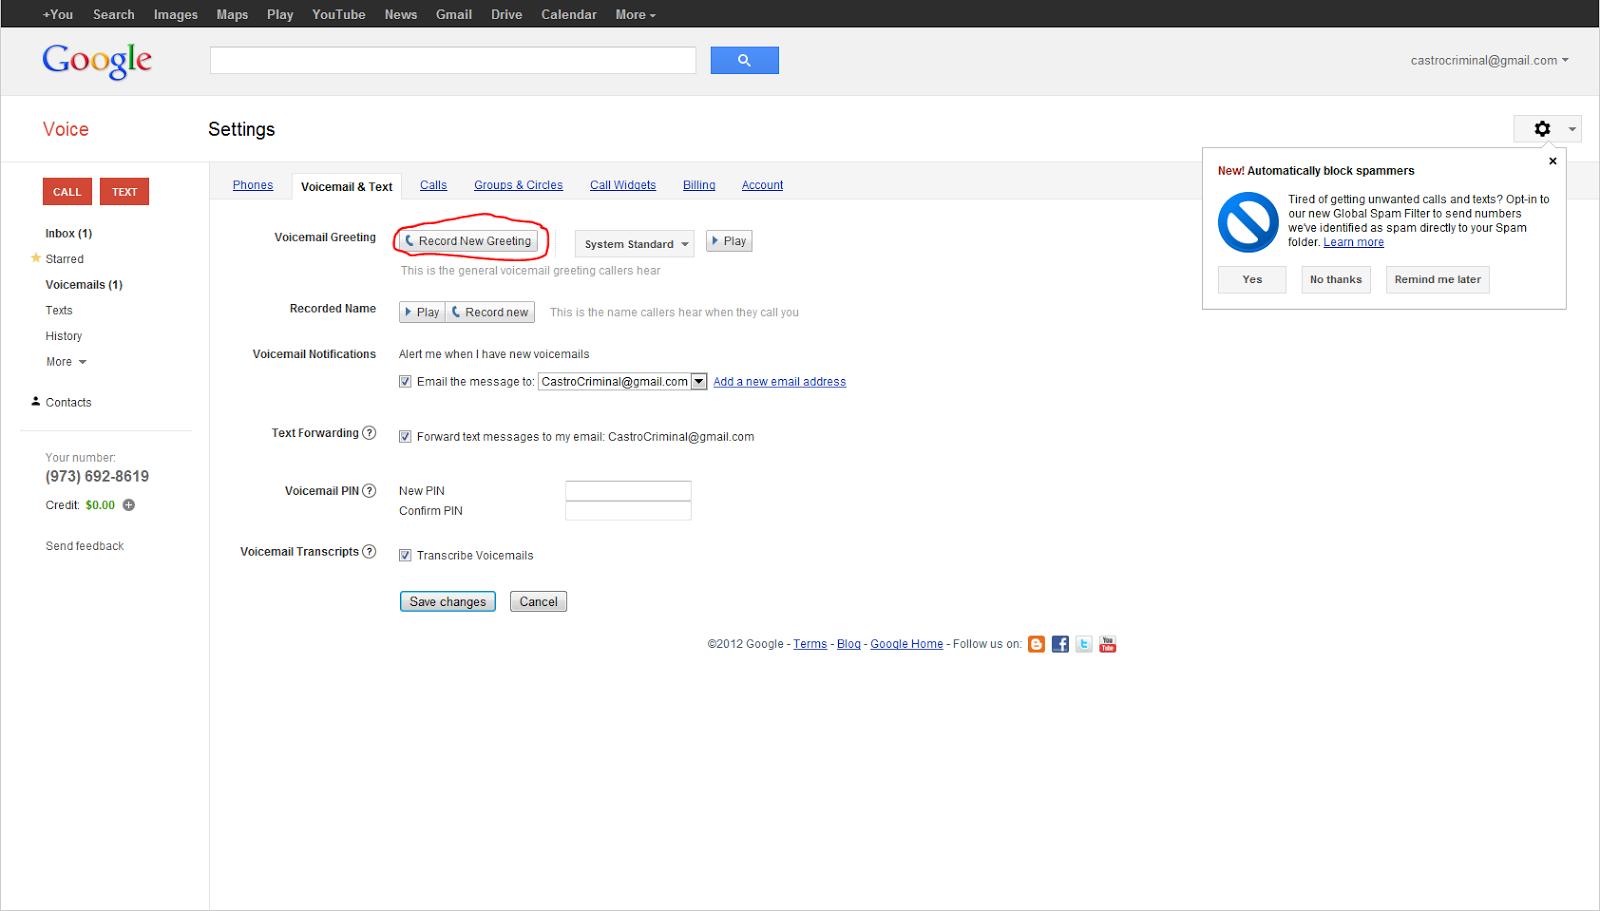Expand the More item in sidebar
The width and height of the screenshot is (1600, 911).
pyautogui.click(x=66, y=362)
